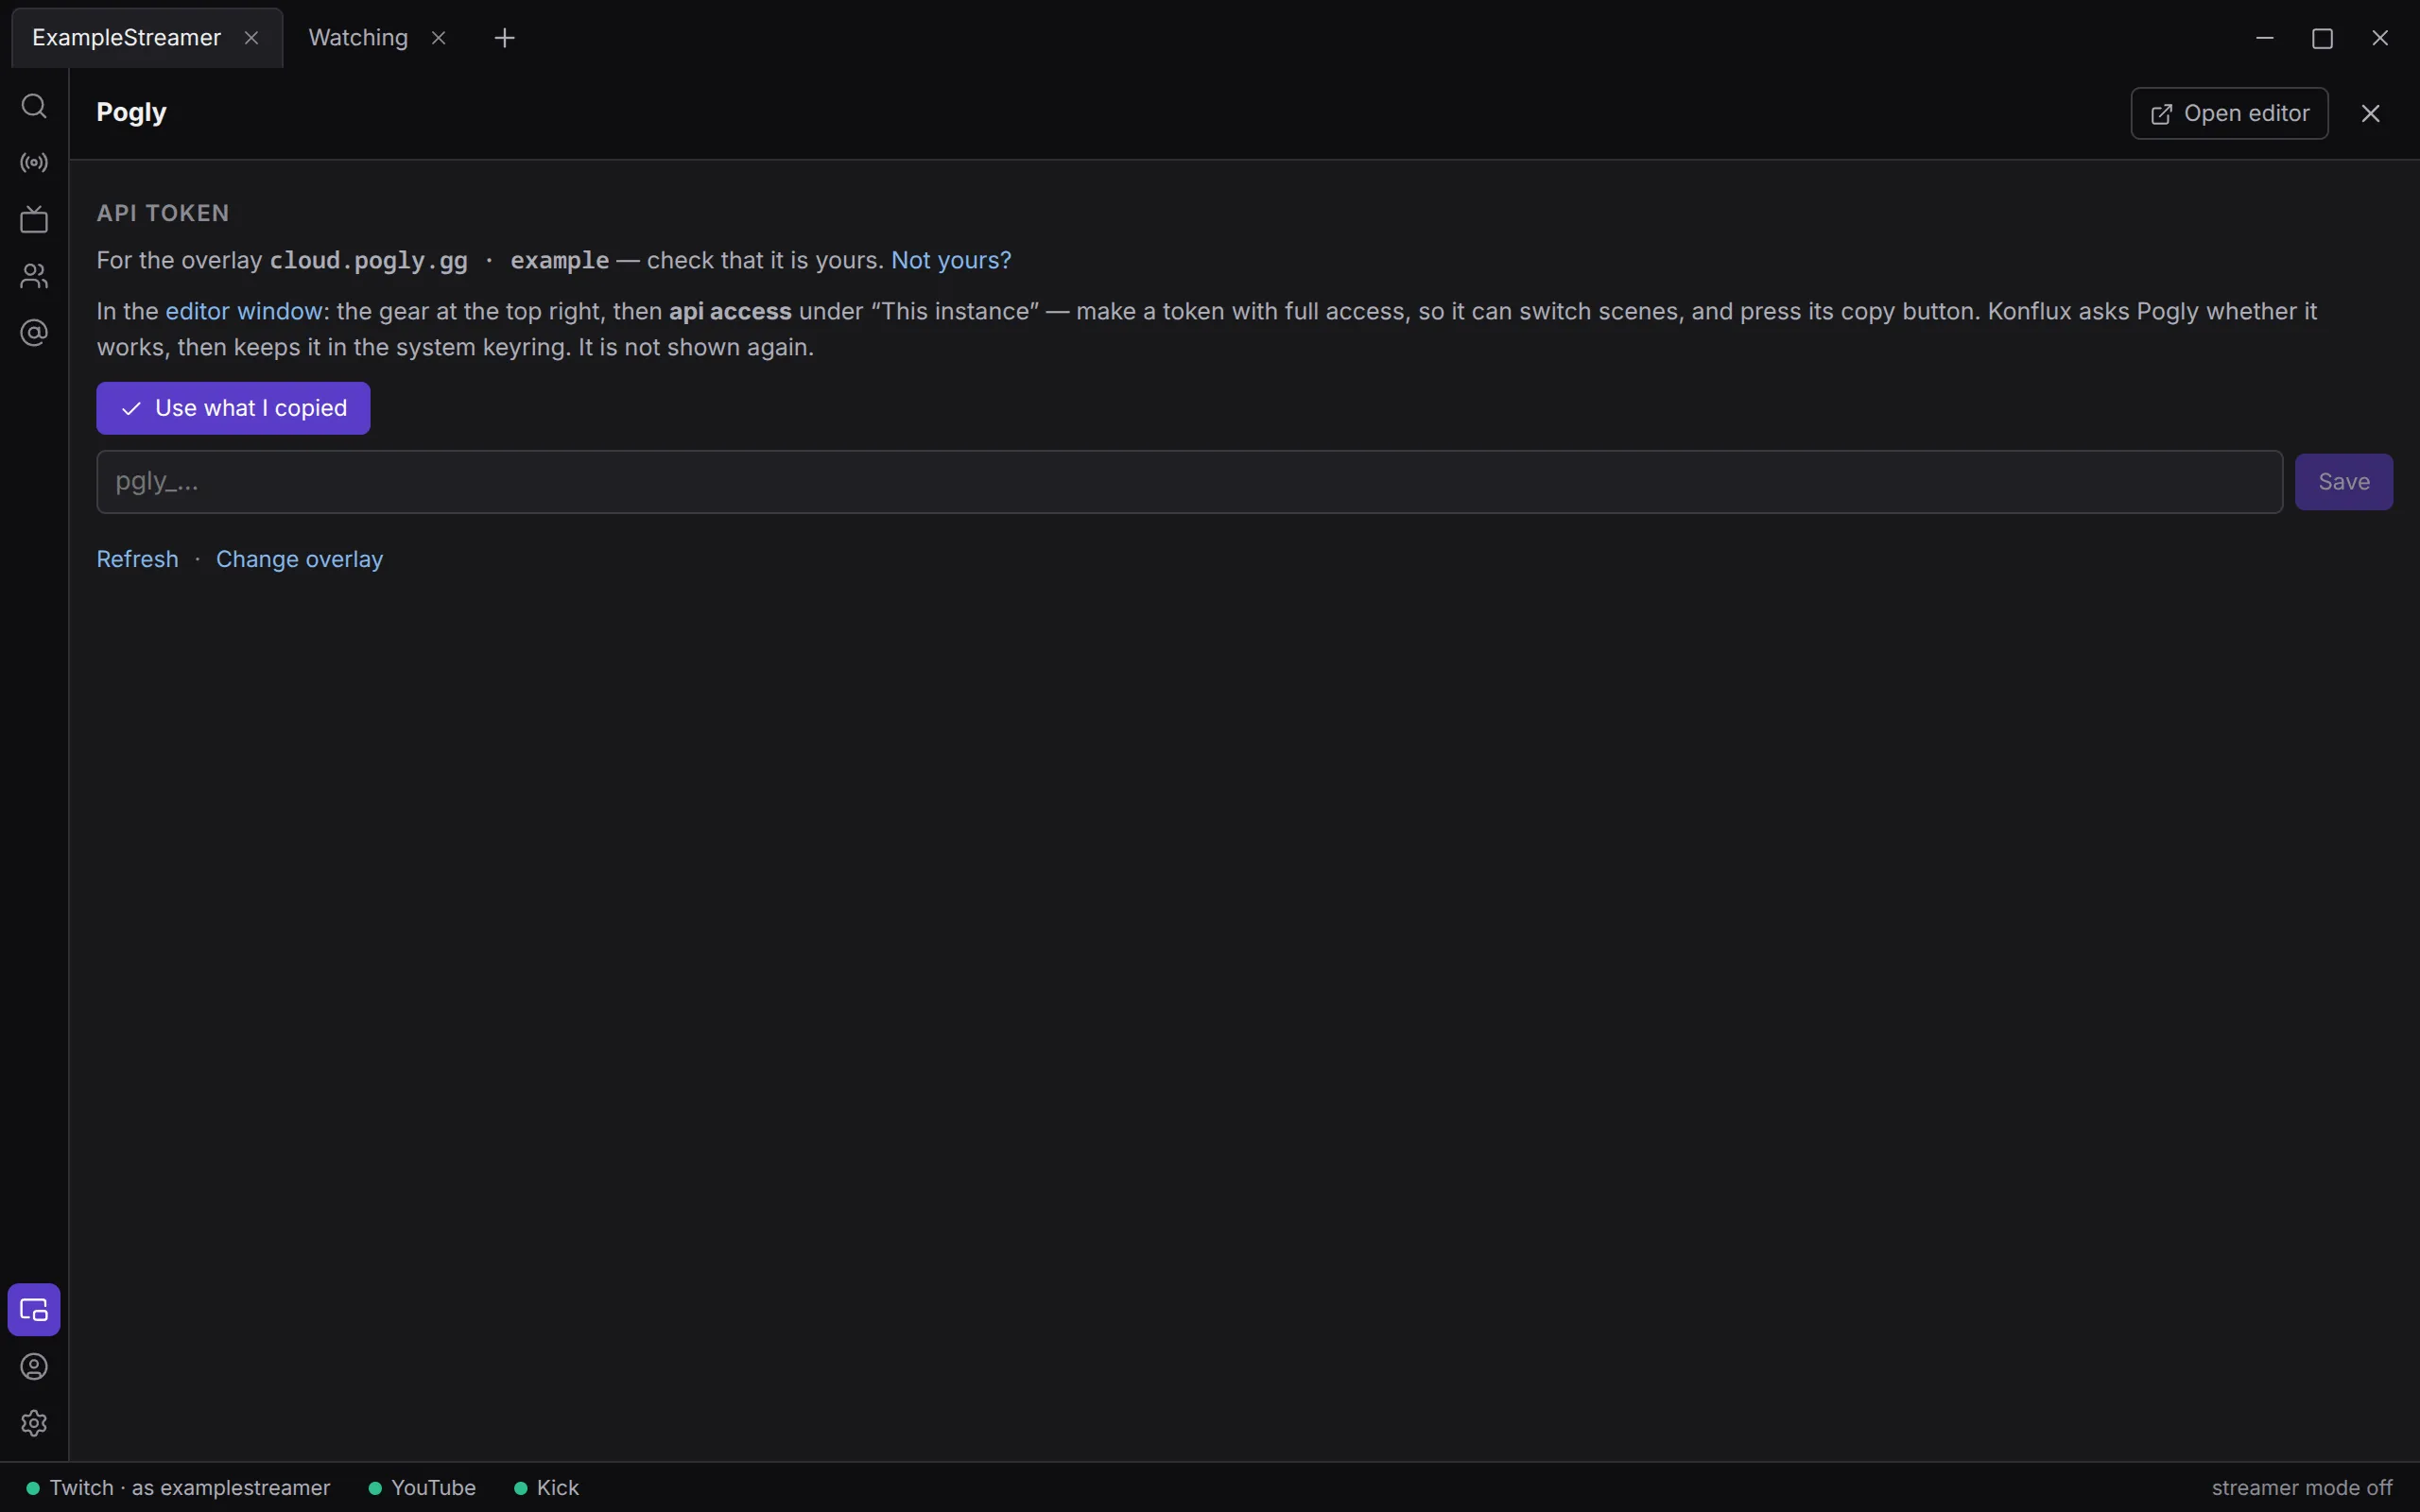Switch to the Watching tab

[x=358, y=38]
